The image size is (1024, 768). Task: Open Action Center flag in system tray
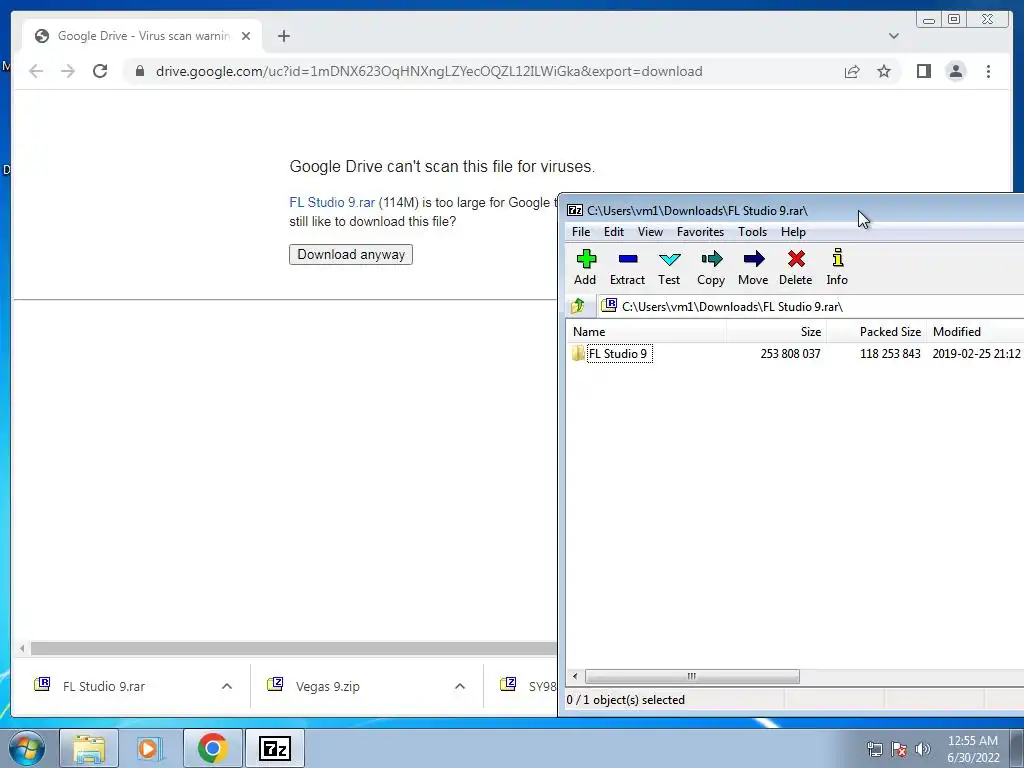point(899,749)
